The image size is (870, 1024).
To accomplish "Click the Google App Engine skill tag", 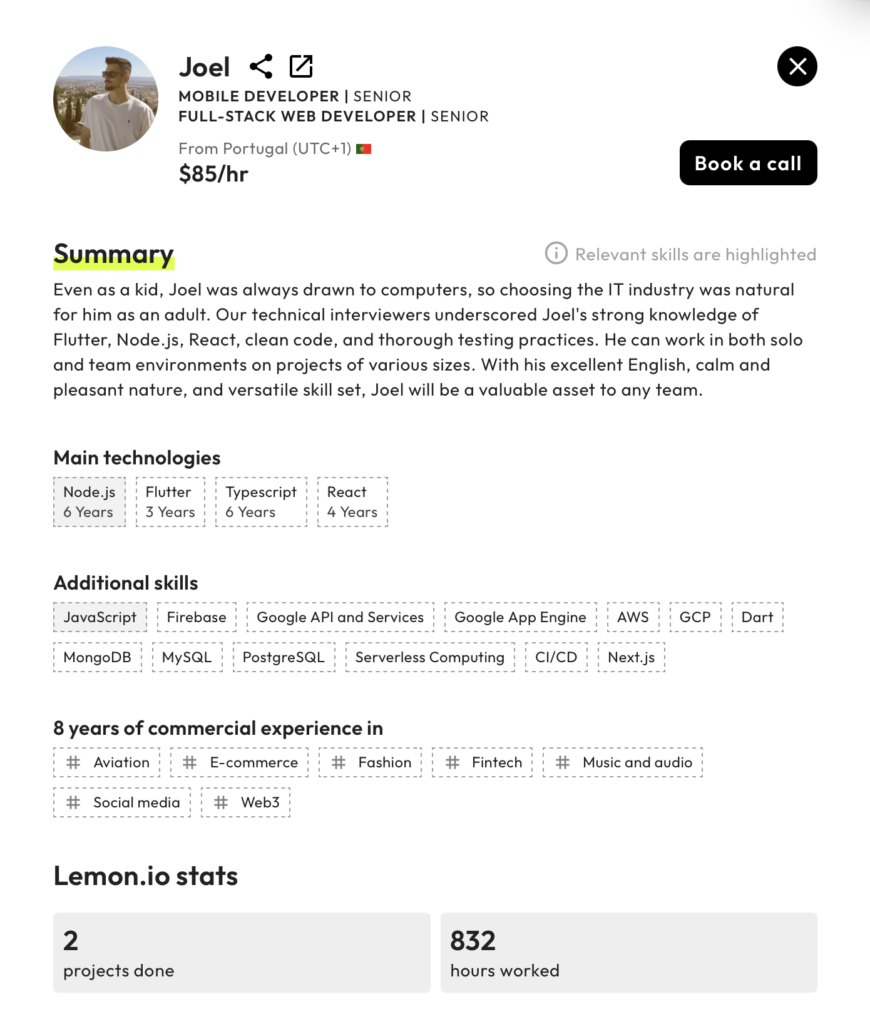I will (x=520, y=617).
